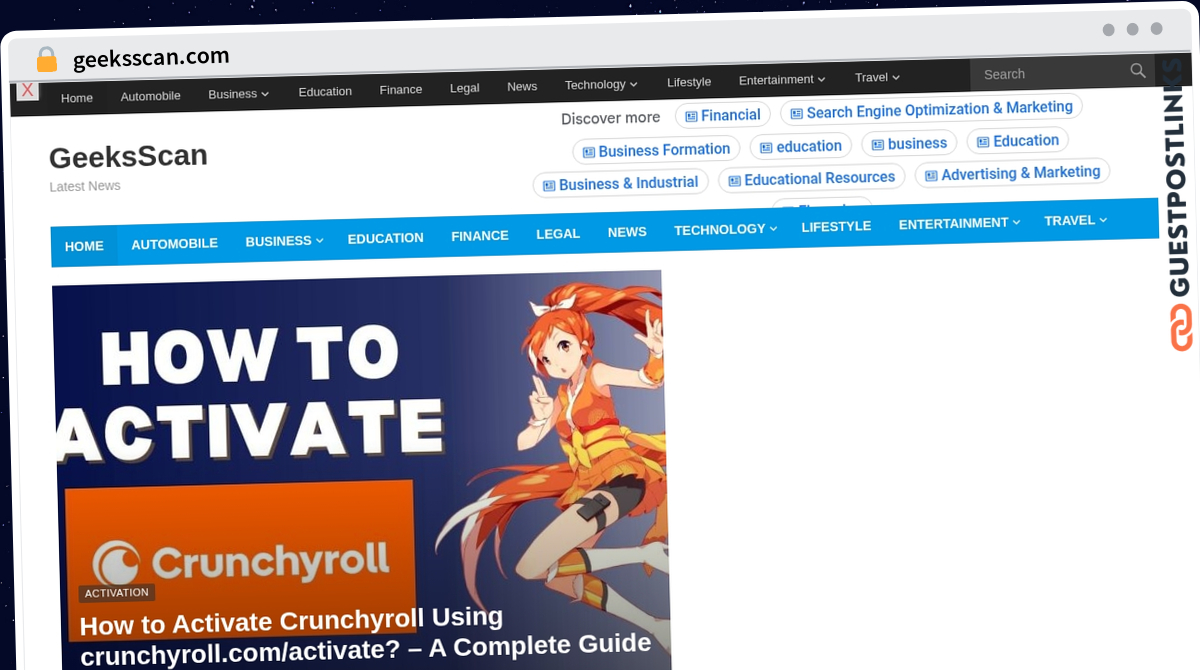Screen dimensions: 1200x670
Task: Click the Search Engine Optimization tag icon
Action: pyautogui.click(x=797, y=114)
